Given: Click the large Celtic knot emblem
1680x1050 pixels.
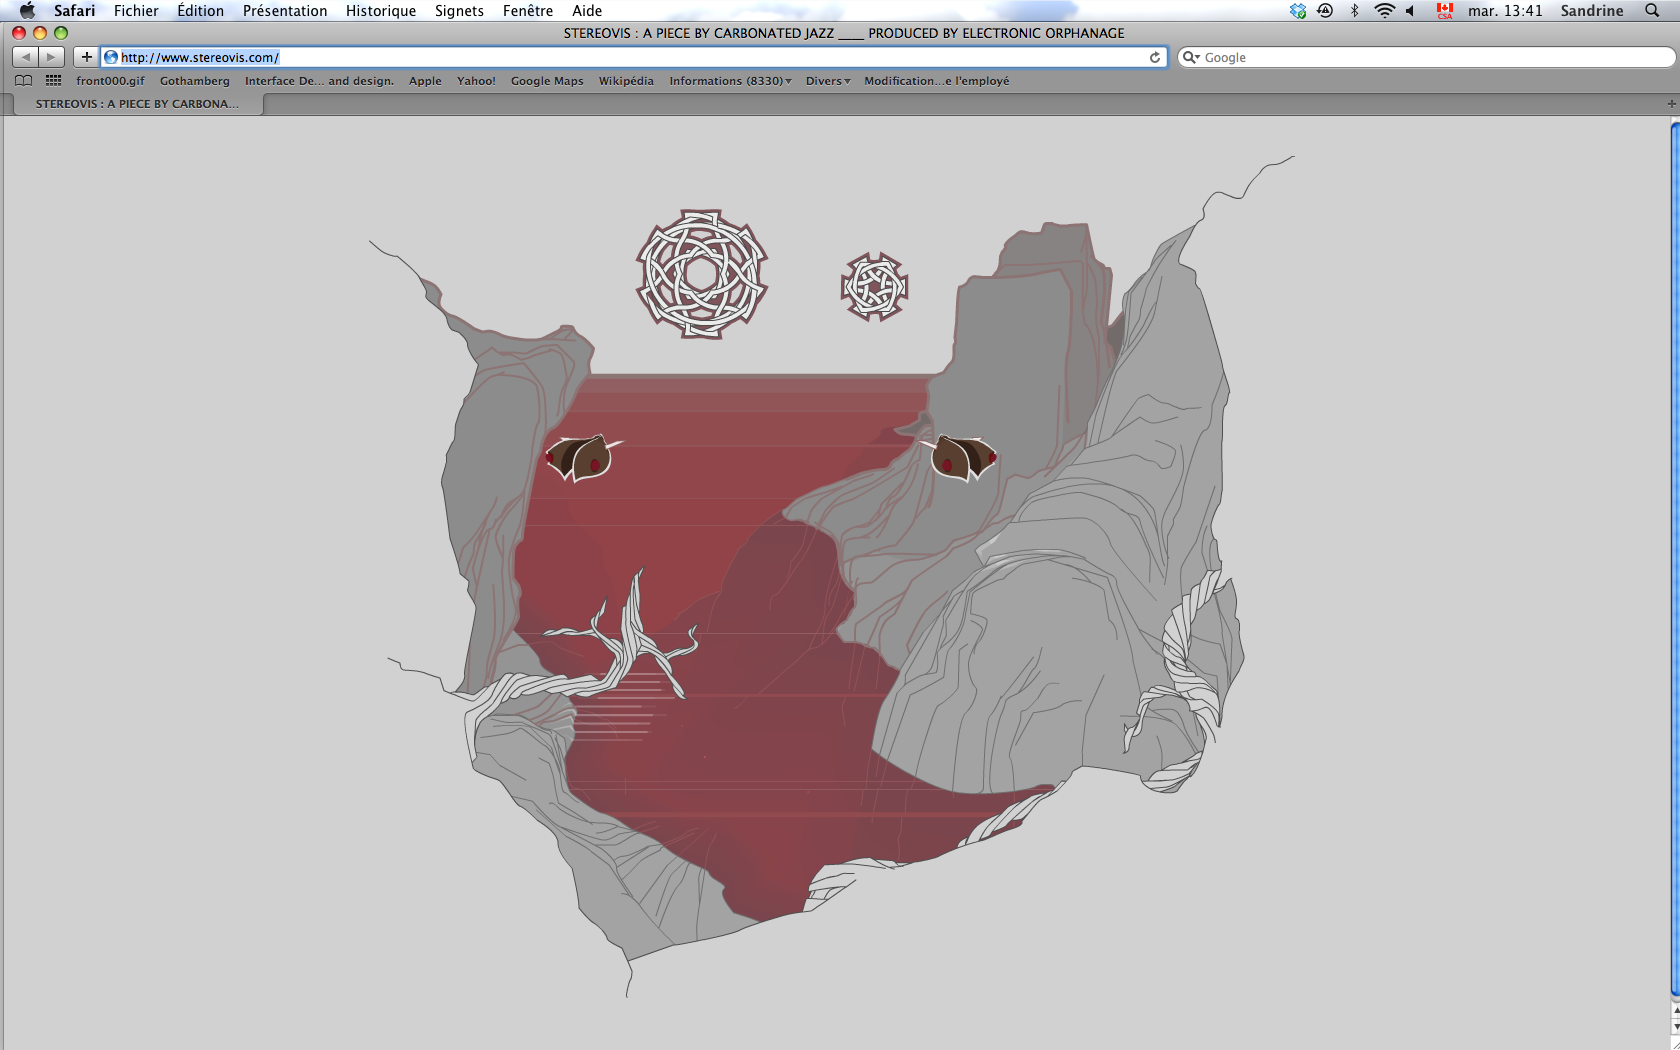Looking at the screenshot, I should tap(702, 274).
